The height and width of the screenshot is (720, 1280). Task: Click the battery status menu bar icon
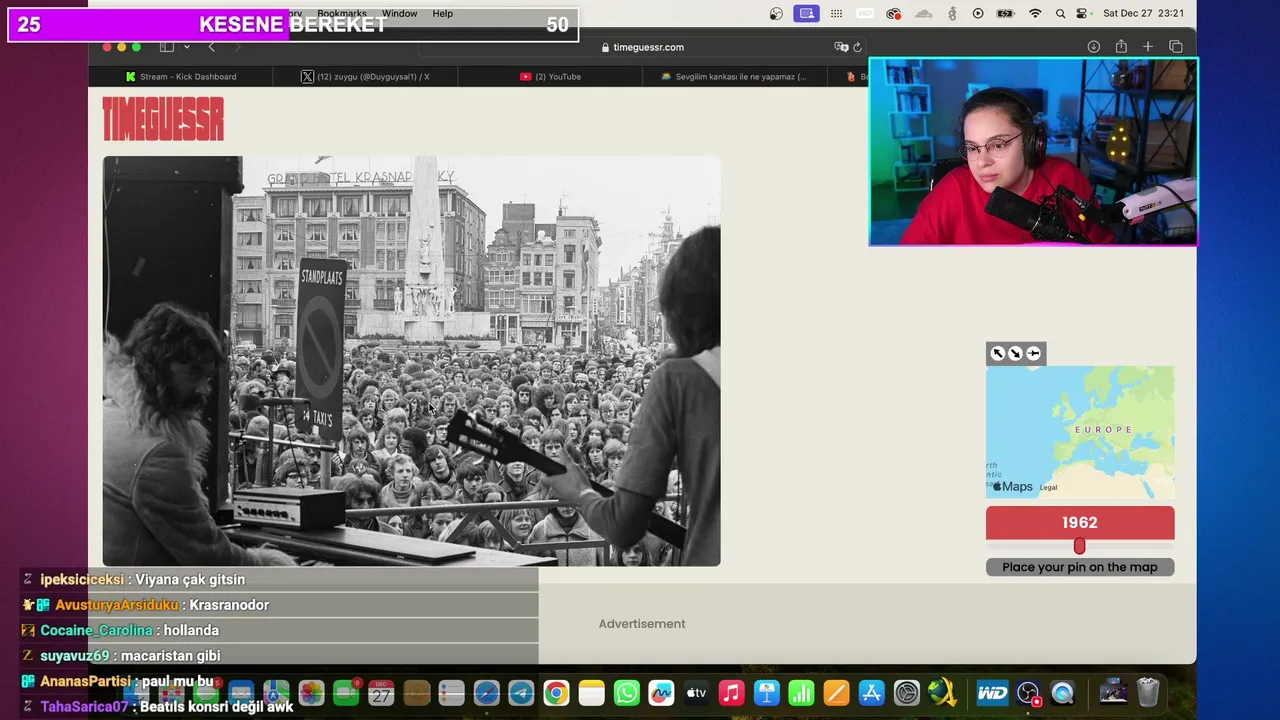click(1006, 13)
